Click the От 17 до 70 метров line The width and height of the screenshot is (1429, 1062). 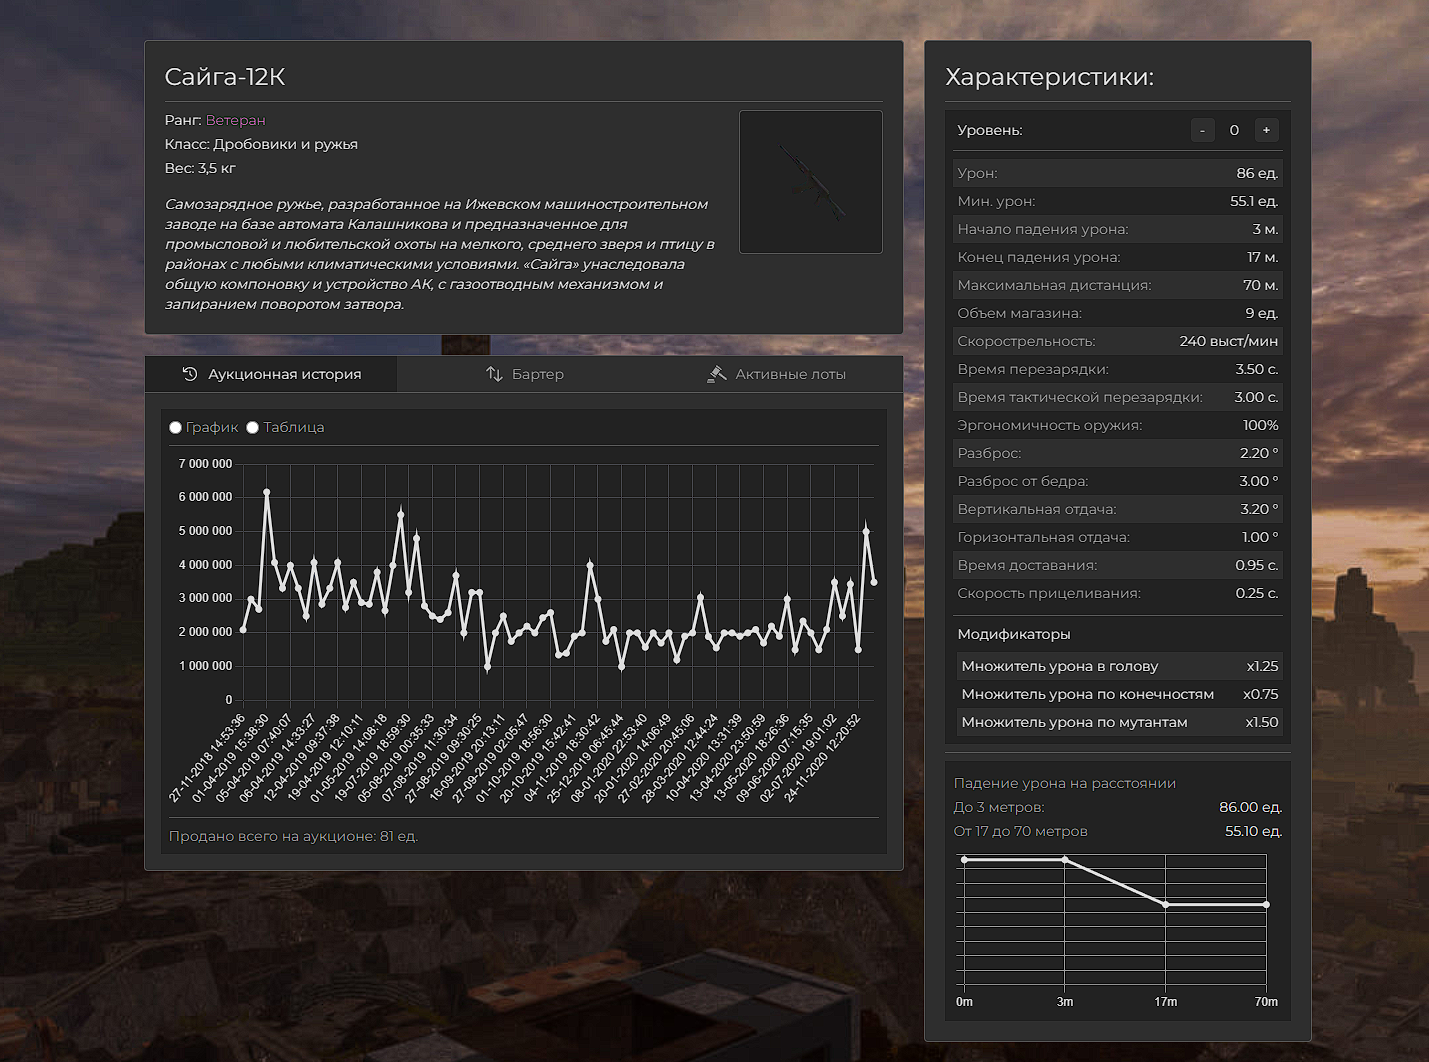point(1118,831)
